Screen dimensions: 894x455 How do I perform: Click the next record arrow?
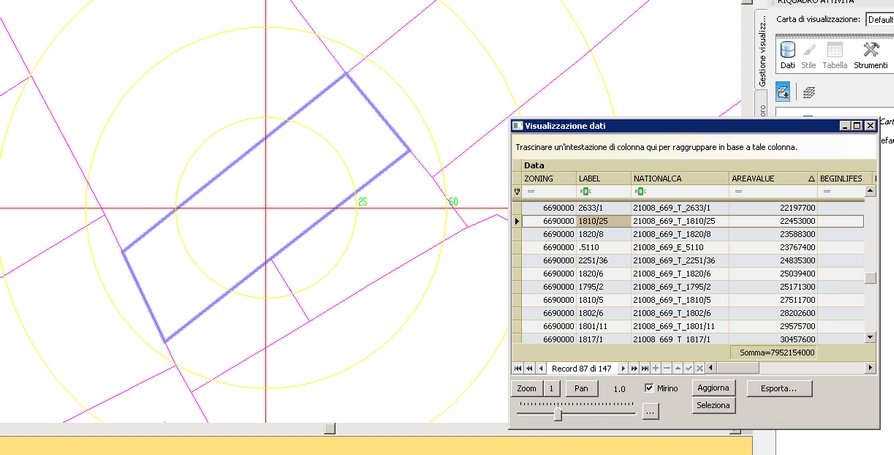[623, 368]
